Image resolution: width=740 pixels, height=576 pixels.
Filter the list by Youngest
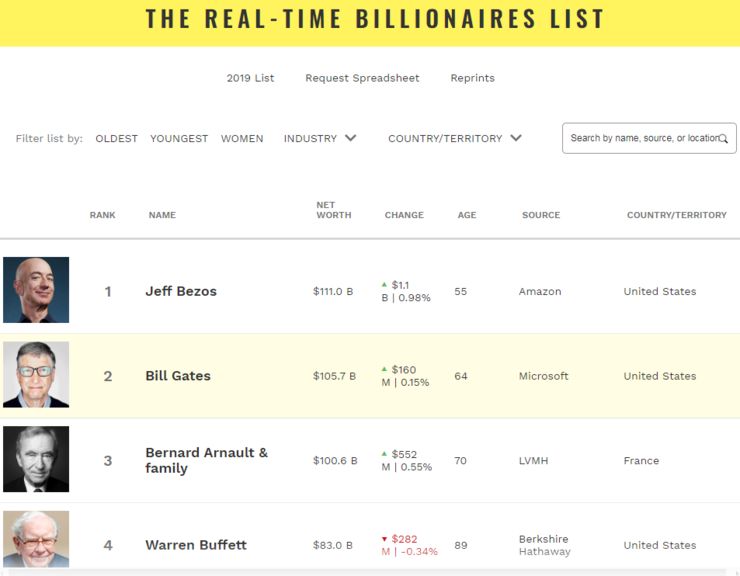point(179,138)
